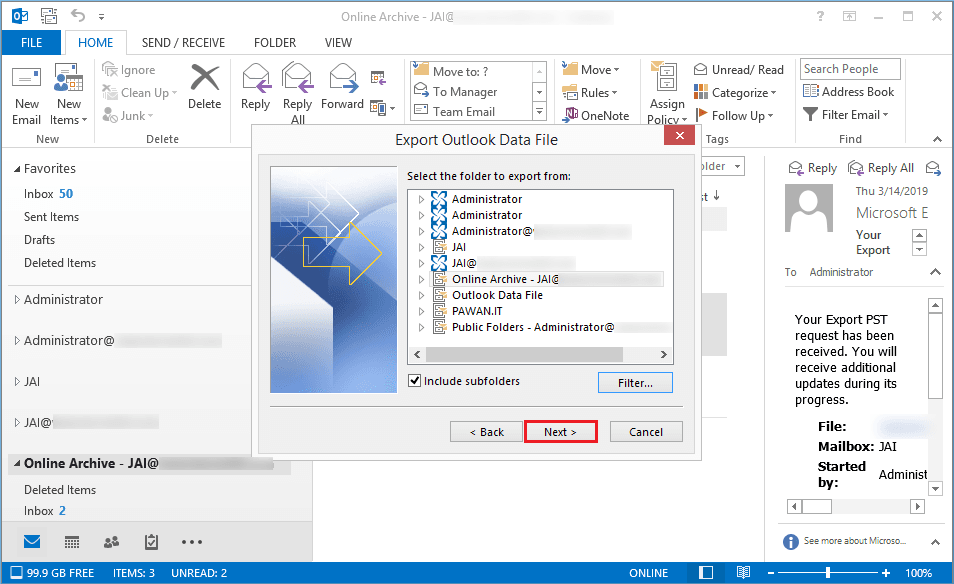Open the FILE tab
The width and height of the screenshot is (954, 584).
32,43
